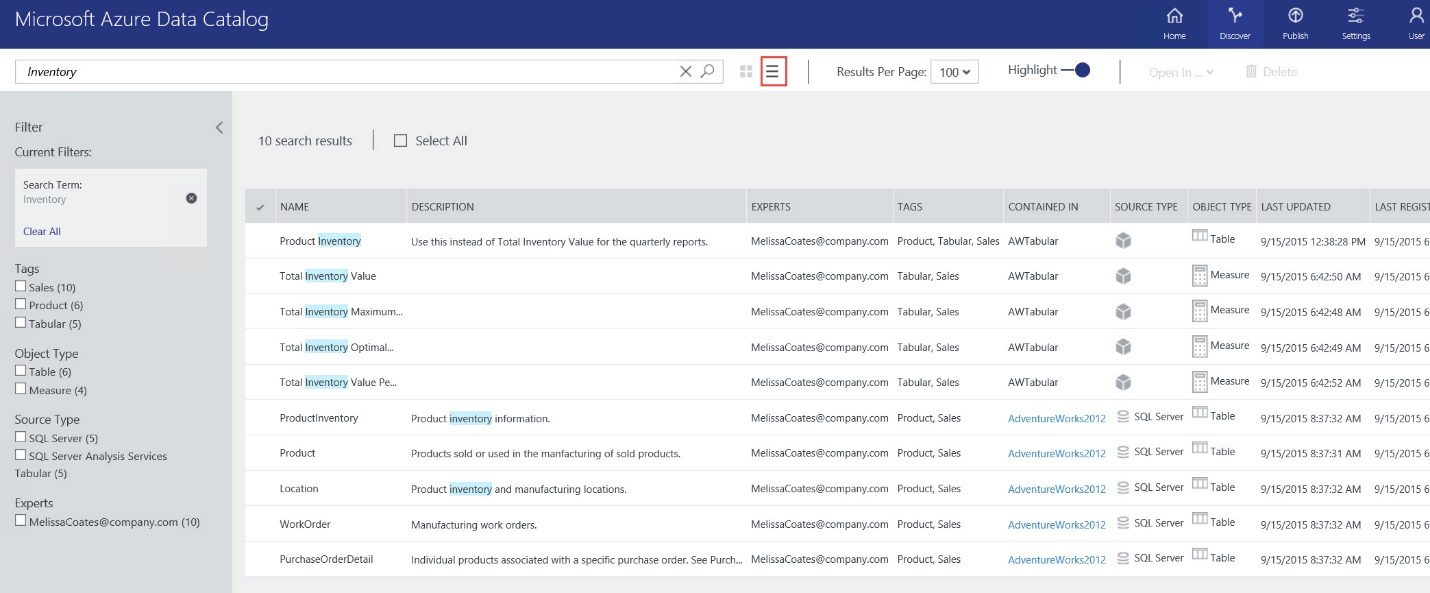Screen dimensions: 1430x593
Task: Go to Home in top navigation
Action: [1174, 24]
